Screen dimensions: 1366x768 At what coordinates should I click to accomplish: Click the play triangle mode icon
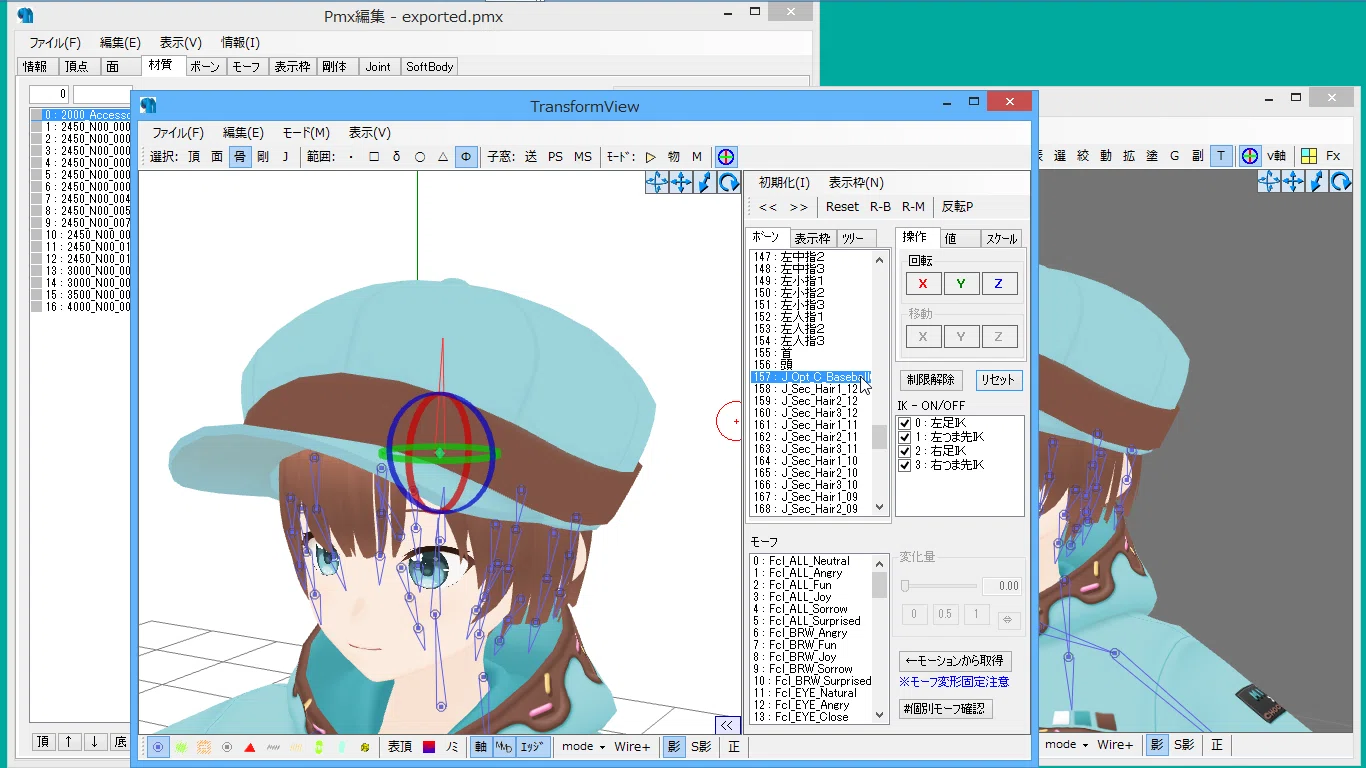click(650, 157)
